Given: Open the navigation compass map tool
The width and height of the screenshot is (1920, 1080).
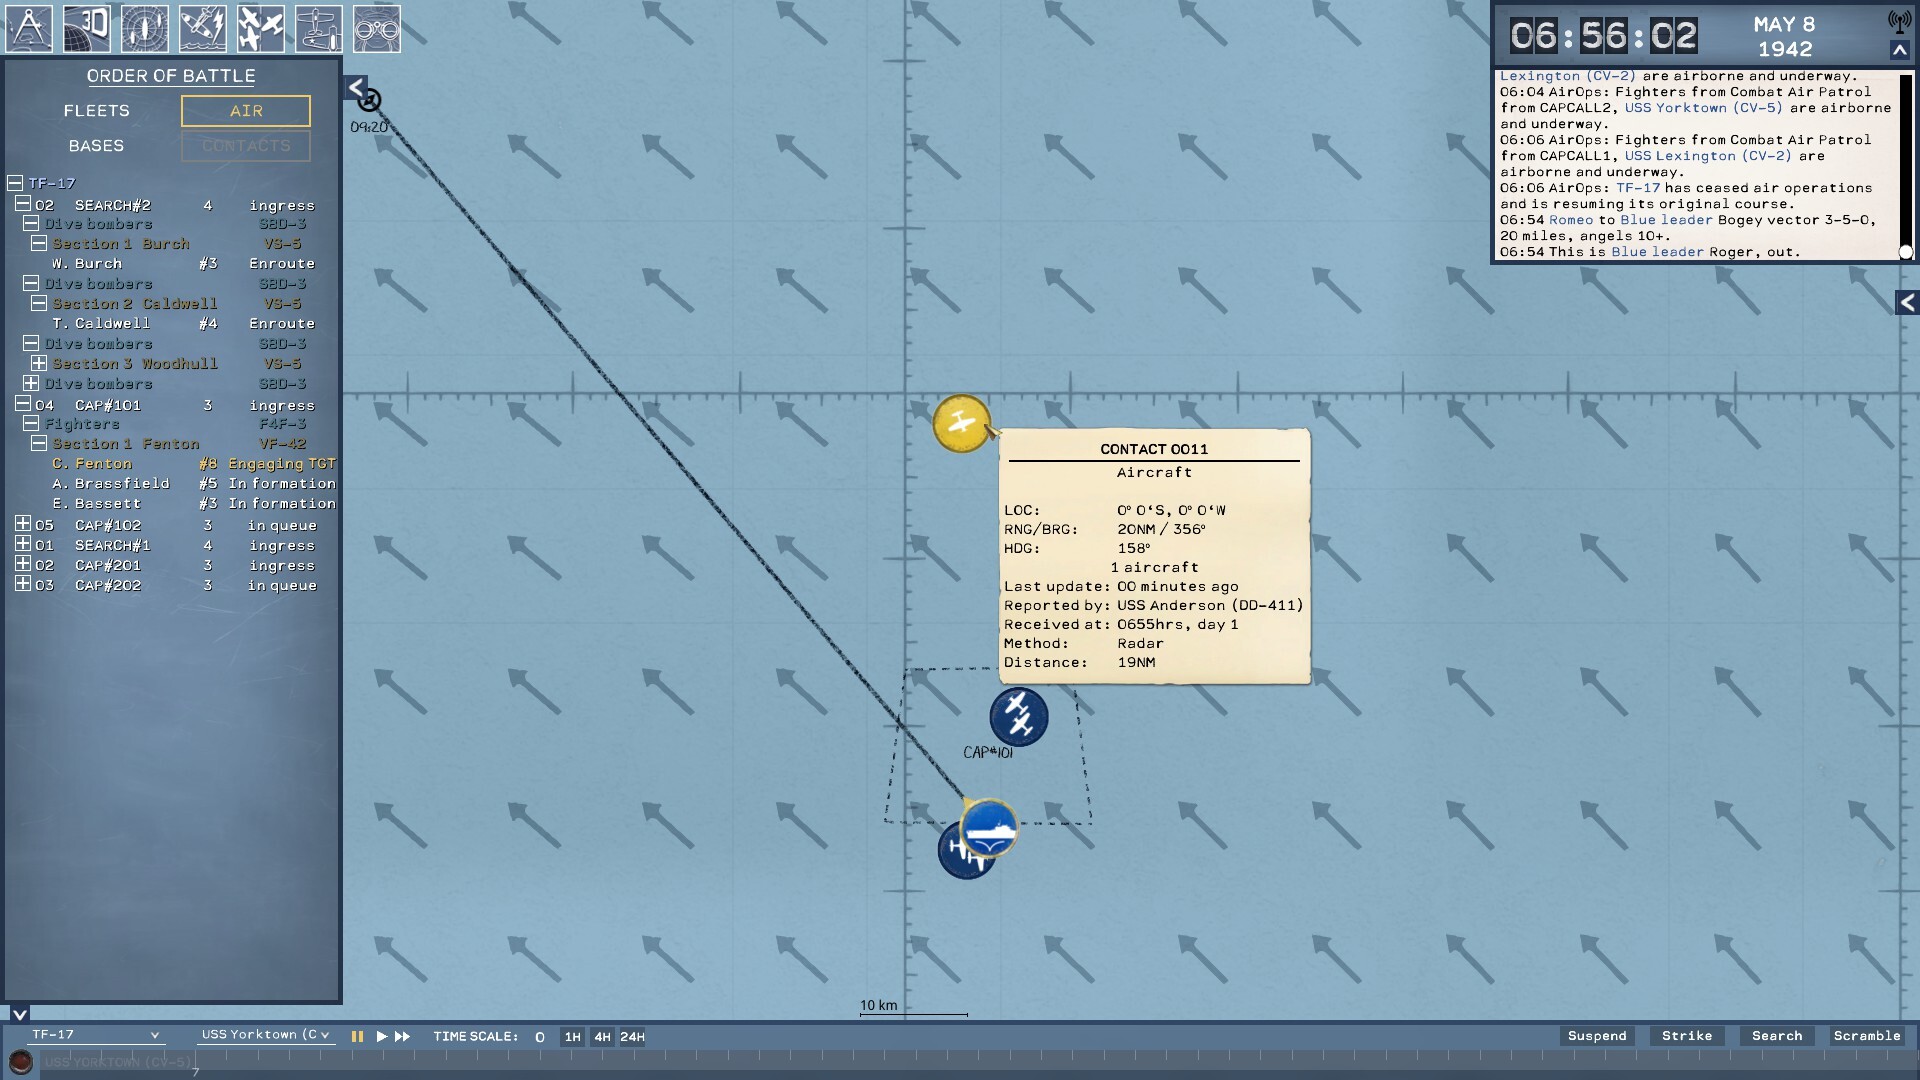Looking at the screenshot, I should coord(29,29).
